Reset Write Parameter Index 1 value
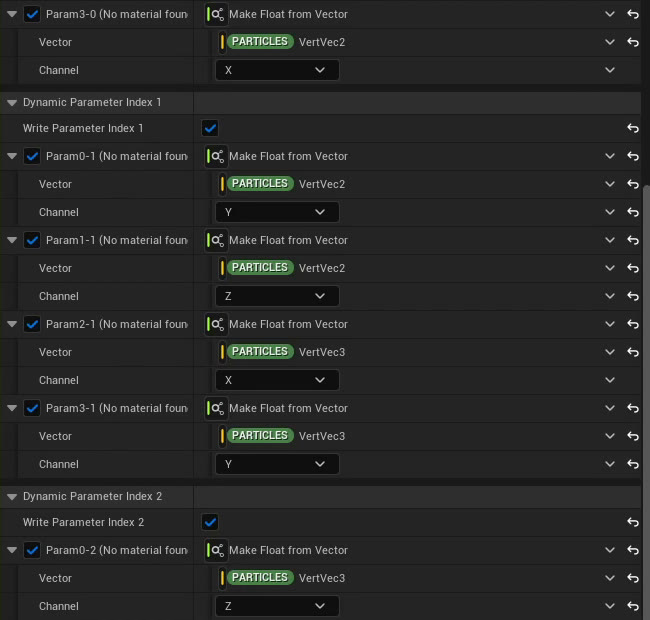 coord(633,128)
